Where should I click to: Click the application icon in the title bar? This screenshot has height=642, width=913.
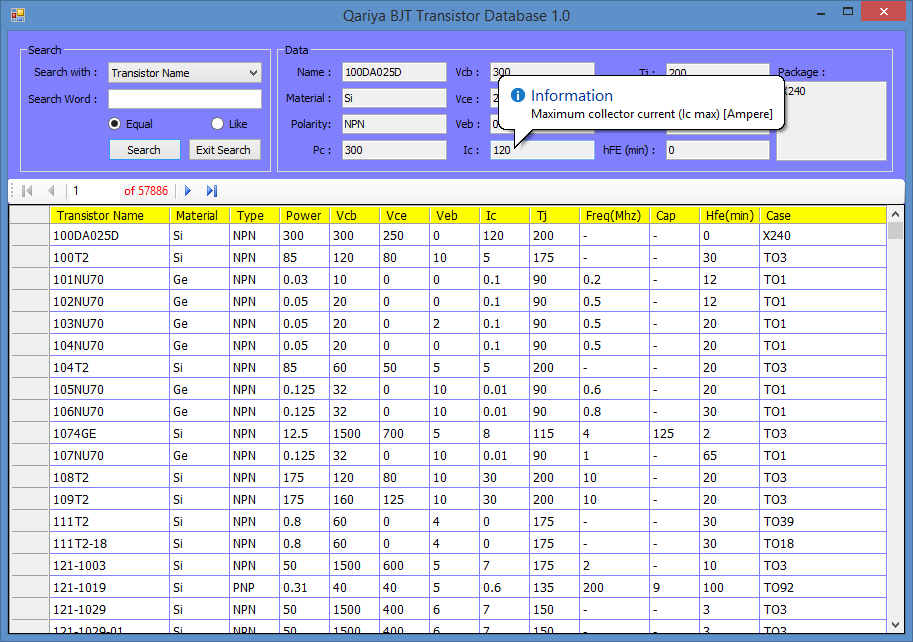(x=17, y=15)
